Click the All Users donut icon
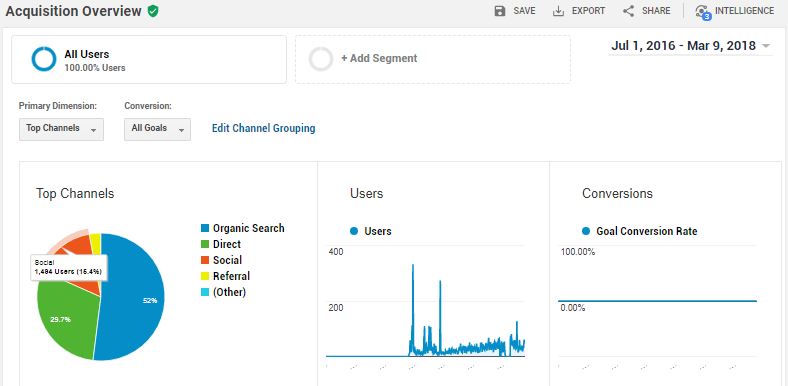The height and width of the screenshot is (386, 788). [x=44, y=59]
